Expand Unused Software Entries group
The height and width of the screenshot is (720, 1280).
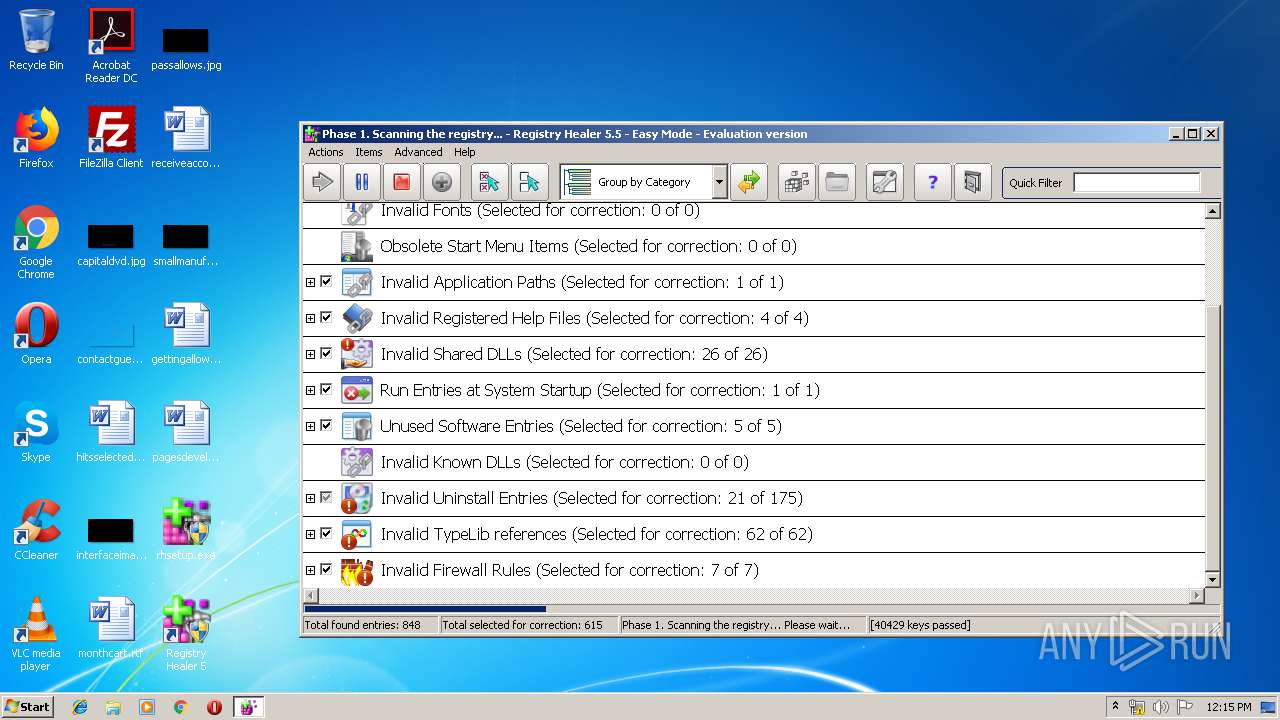click(310, 426)
